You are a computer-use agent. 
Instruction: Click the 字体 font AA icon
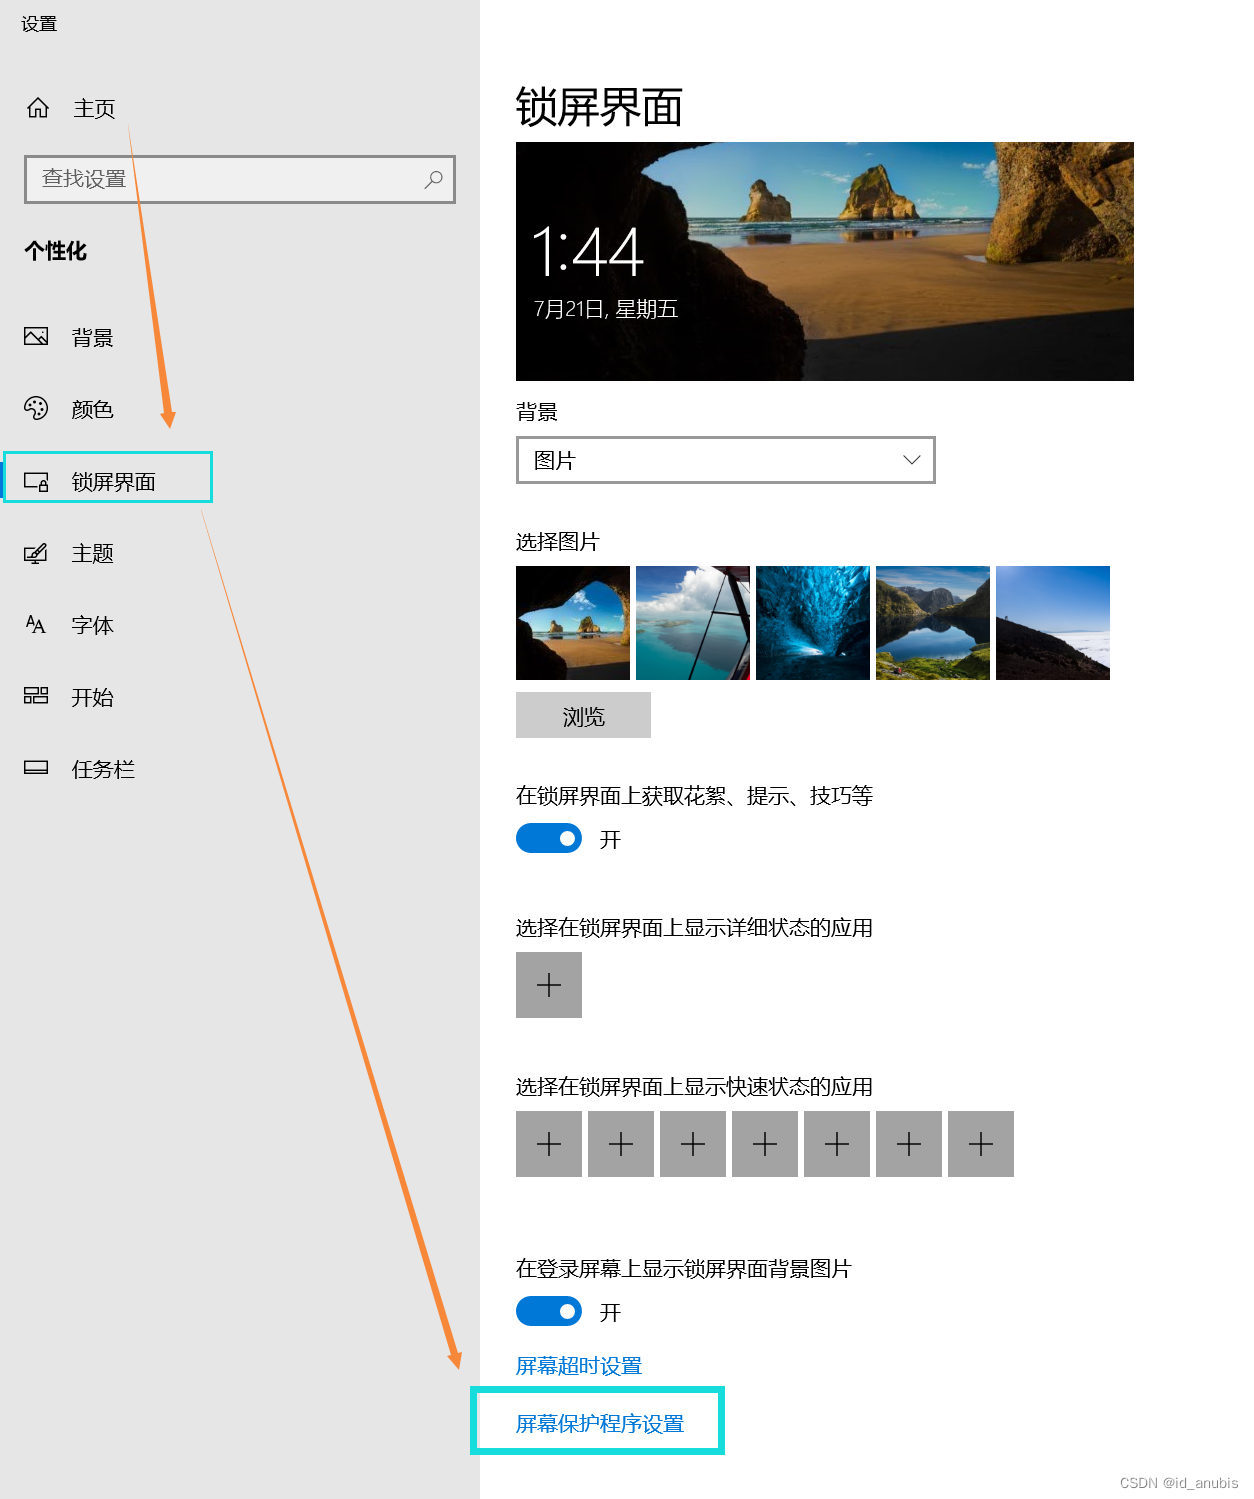[36, 625]
